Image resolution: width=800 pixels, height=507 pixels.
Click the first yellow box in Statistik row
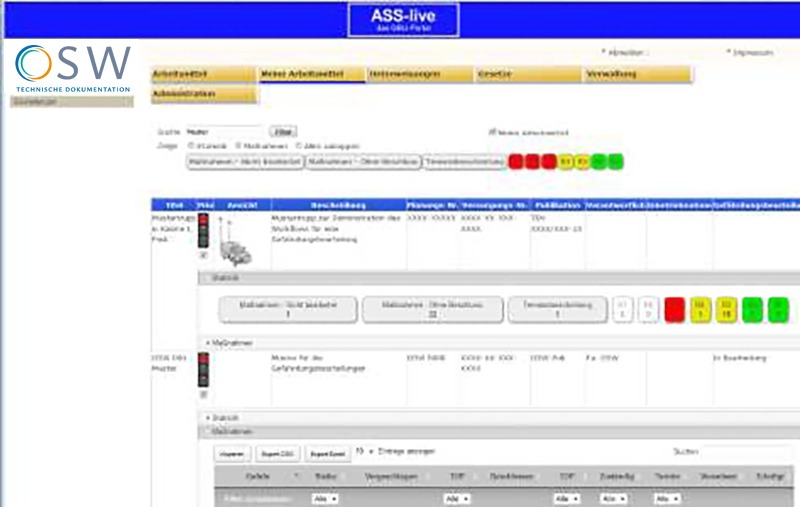point(700,309)
